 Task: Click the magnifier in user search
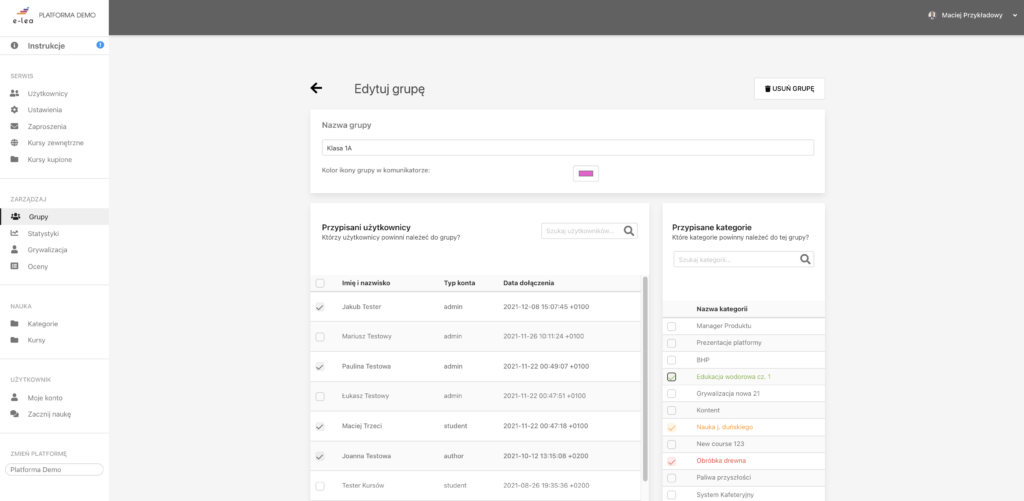click(629, 231)
